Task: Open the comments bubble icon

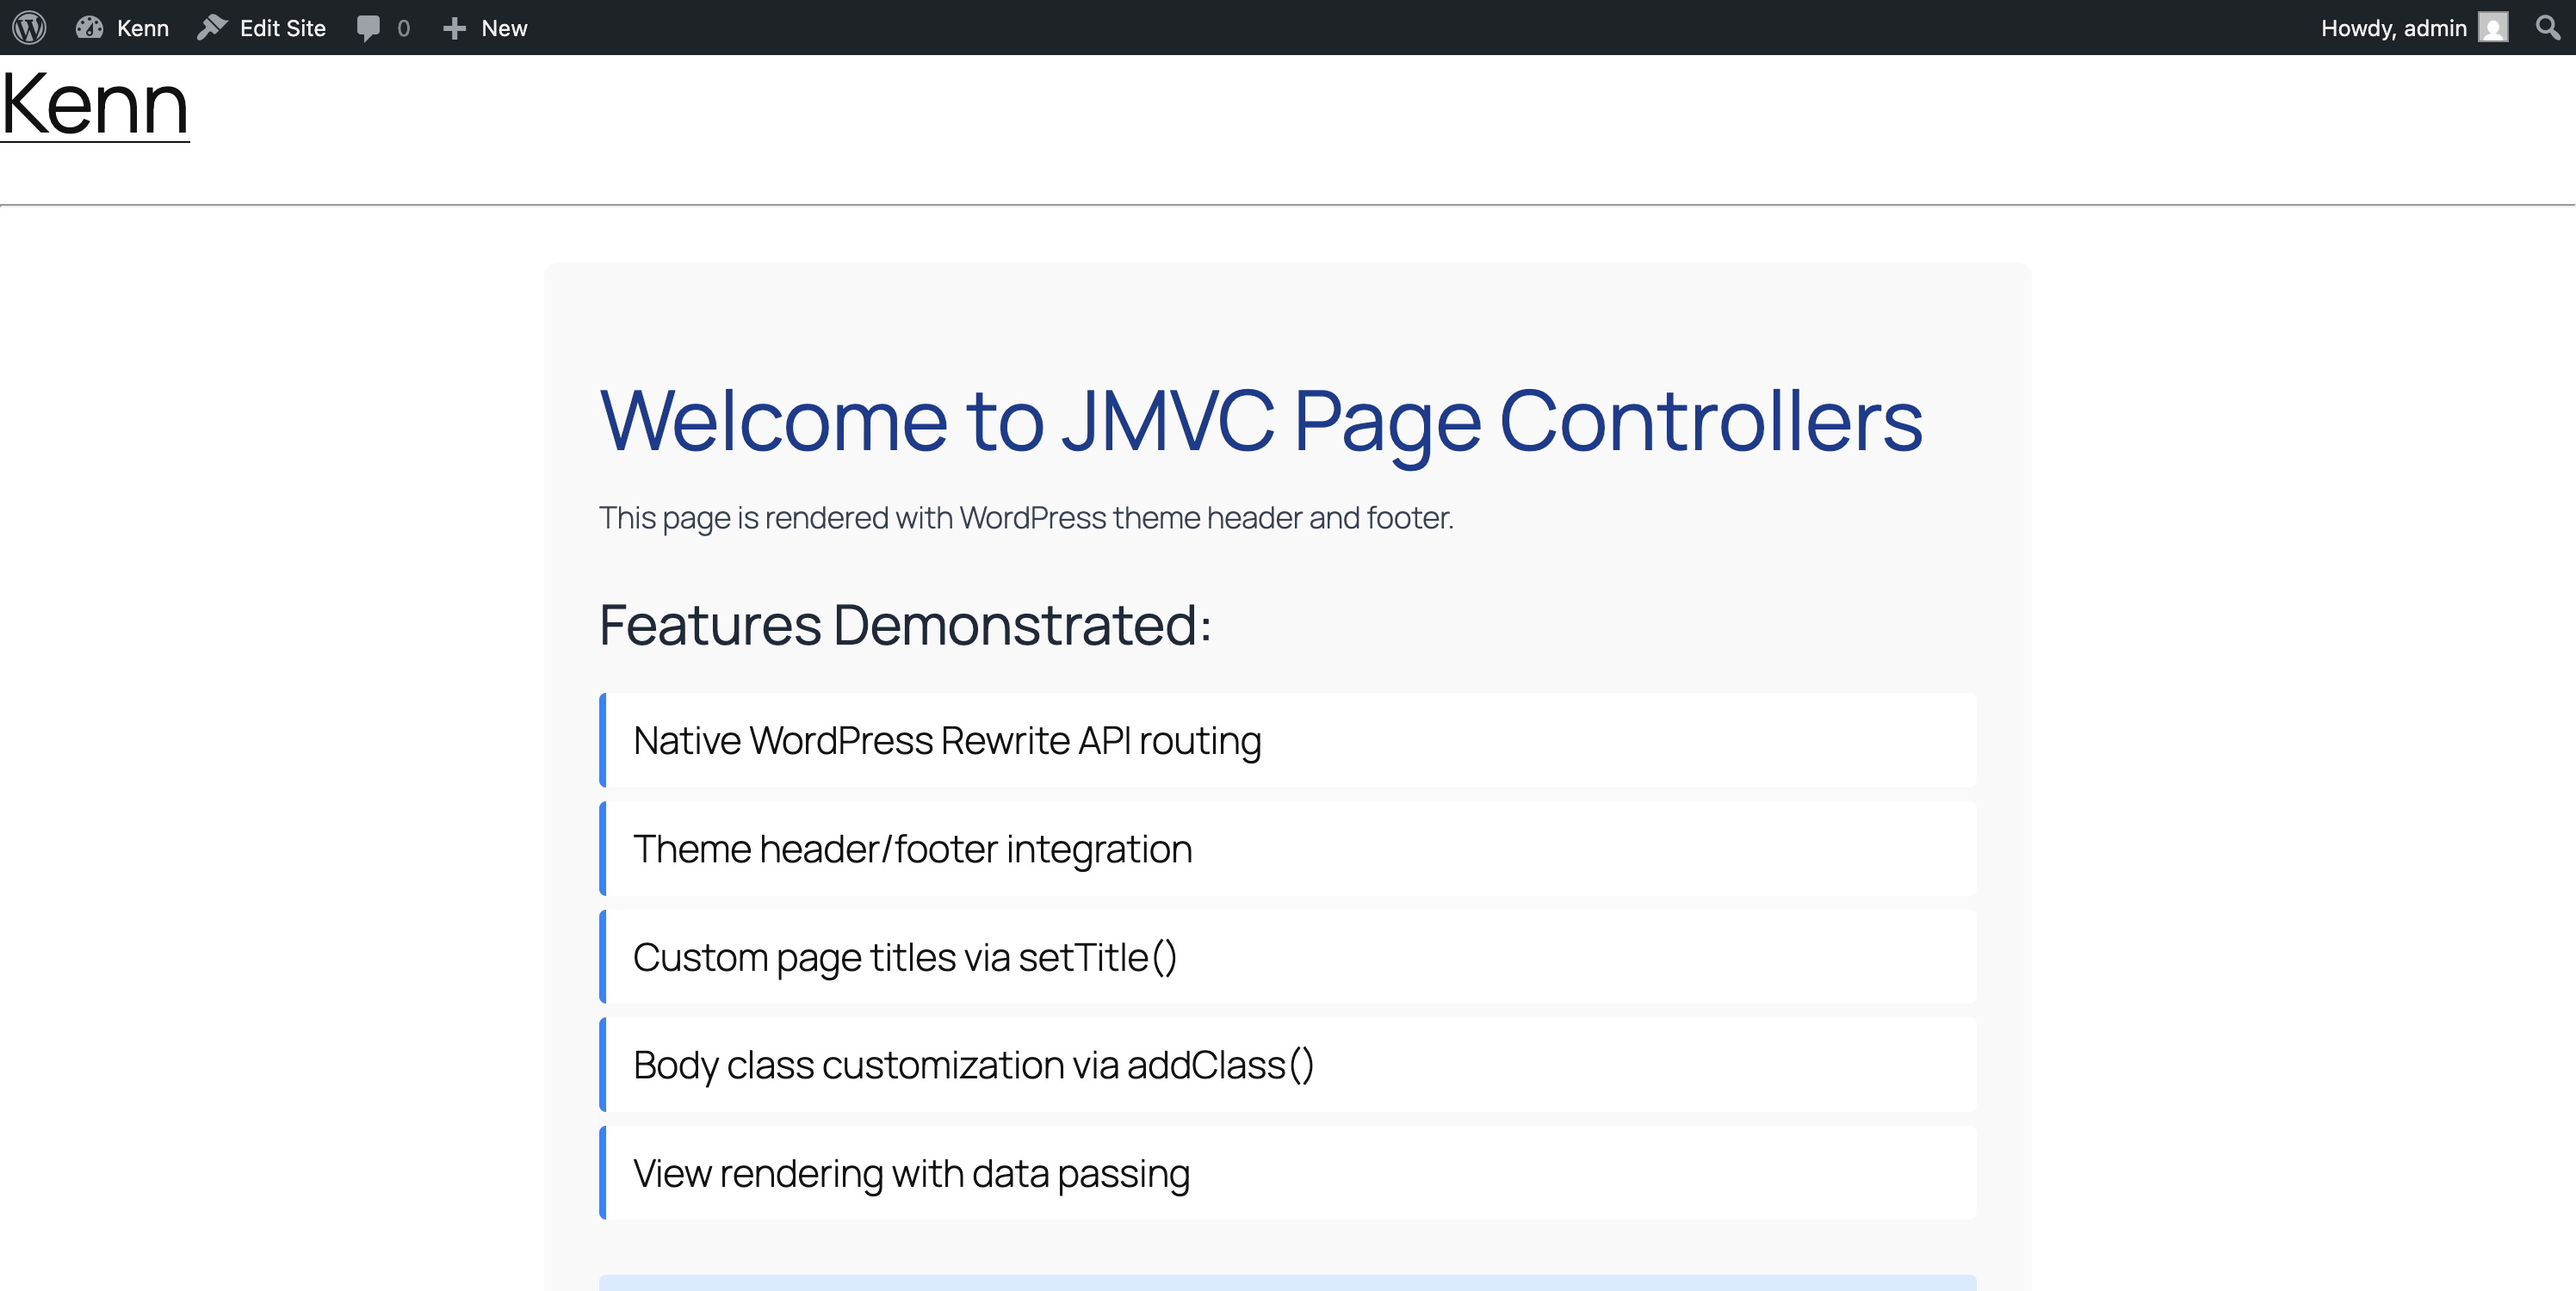Action: 368,28
